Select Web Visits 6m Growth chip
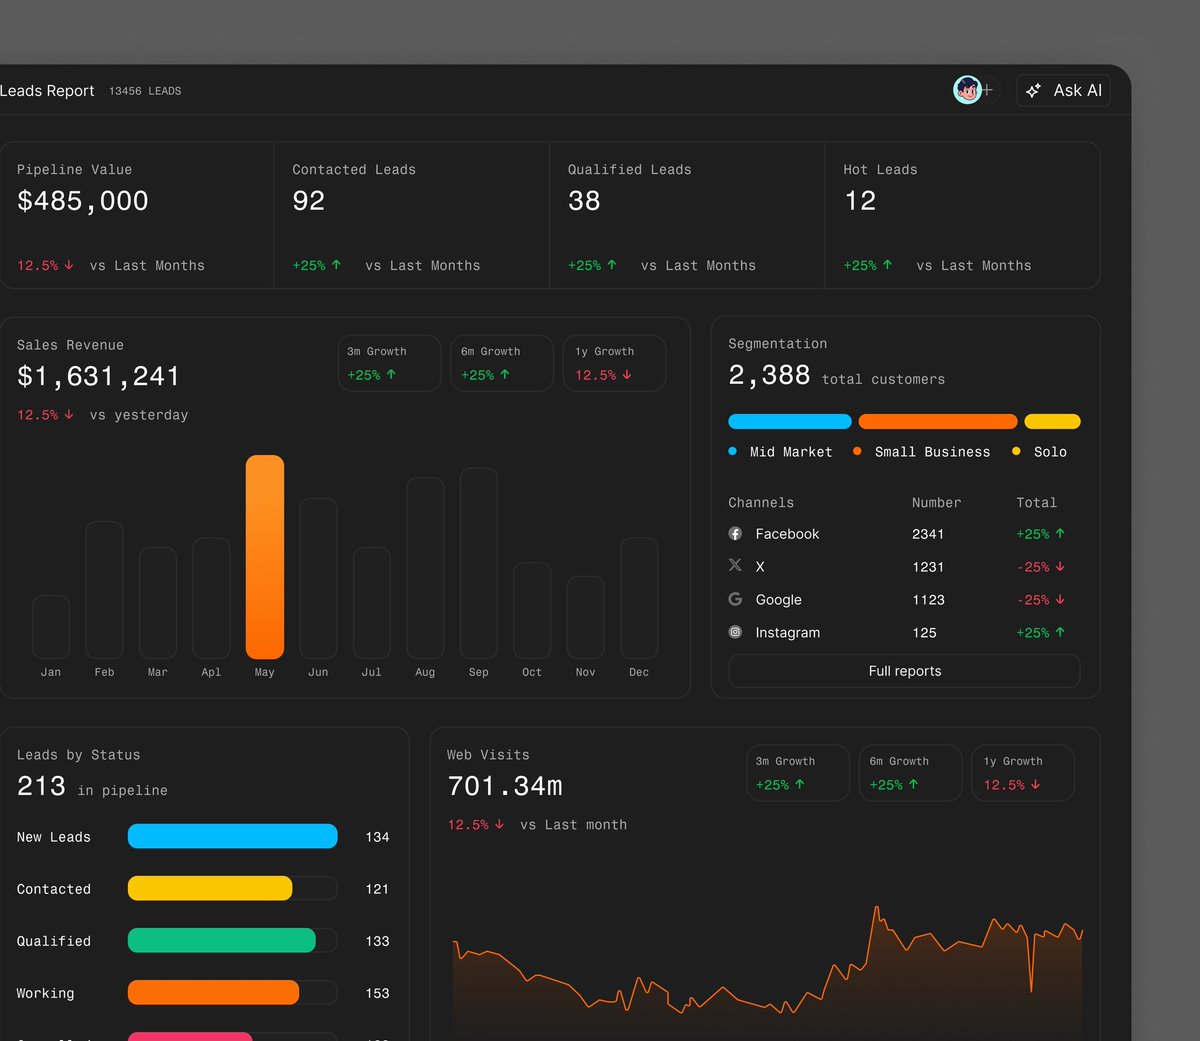 pyautogui.click(x=910, y=773)
